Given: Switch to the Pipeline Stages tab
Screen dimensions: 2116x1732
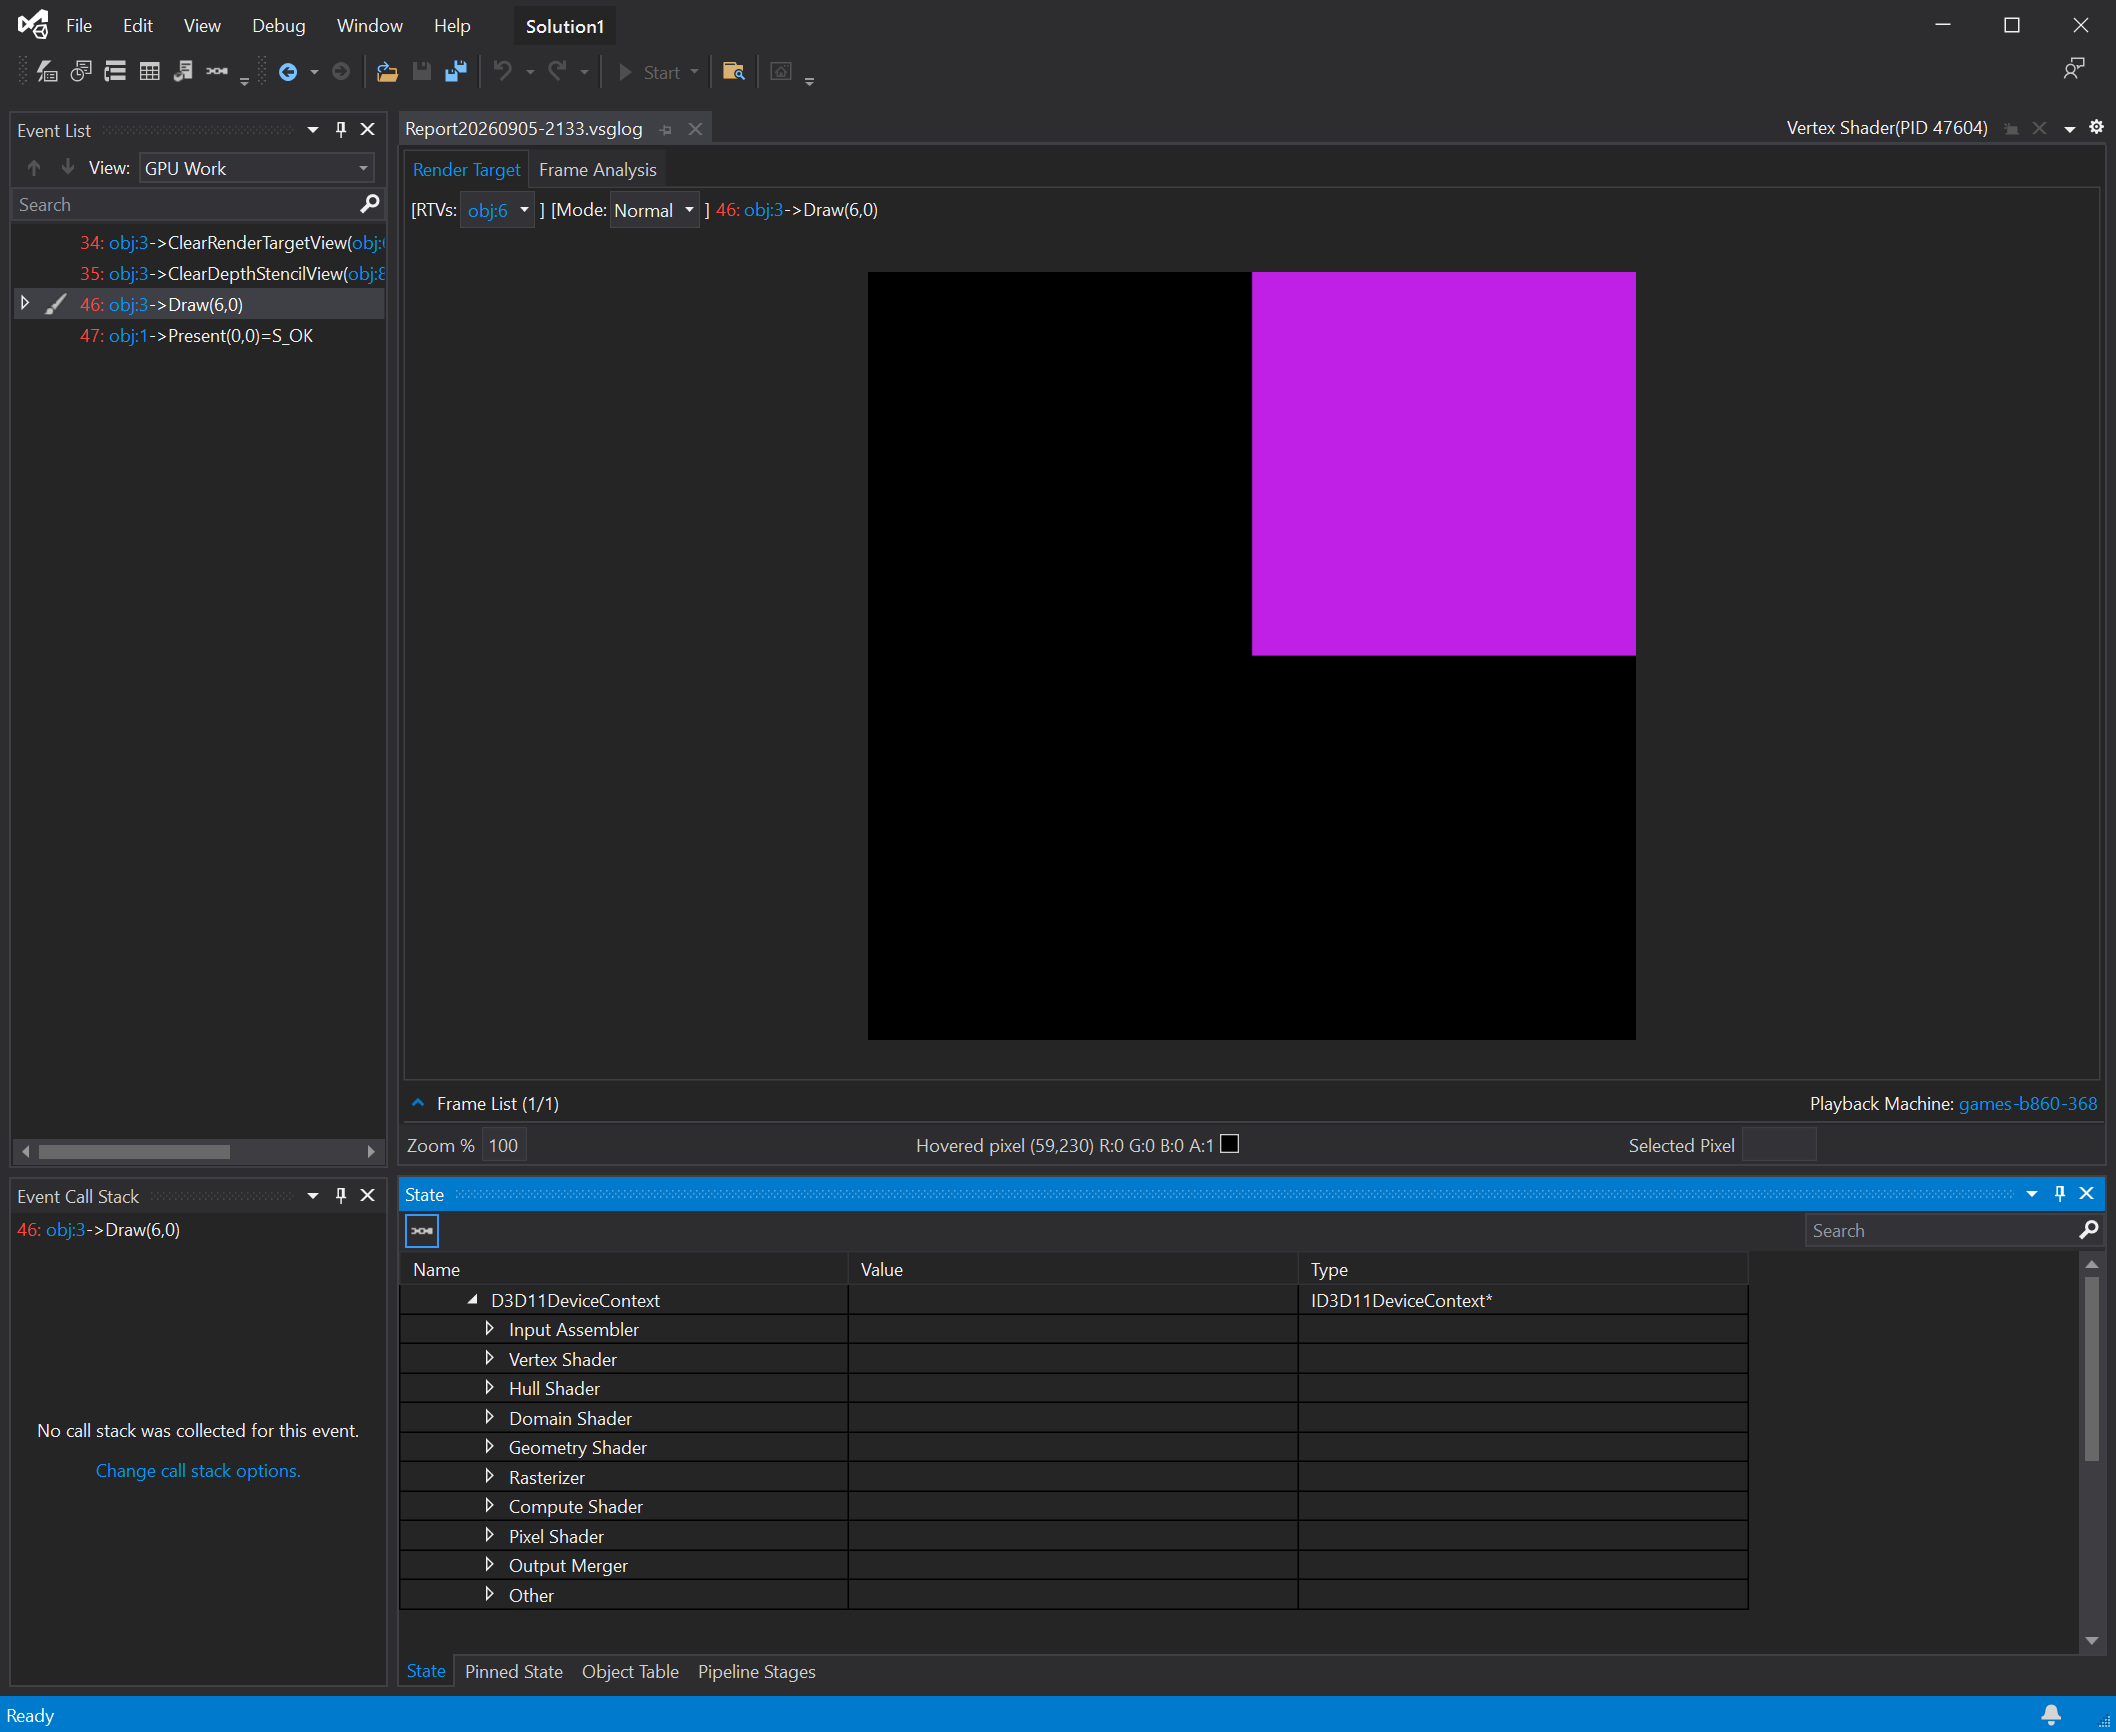Looking at the screenshot, I should tap(757, 1672).
